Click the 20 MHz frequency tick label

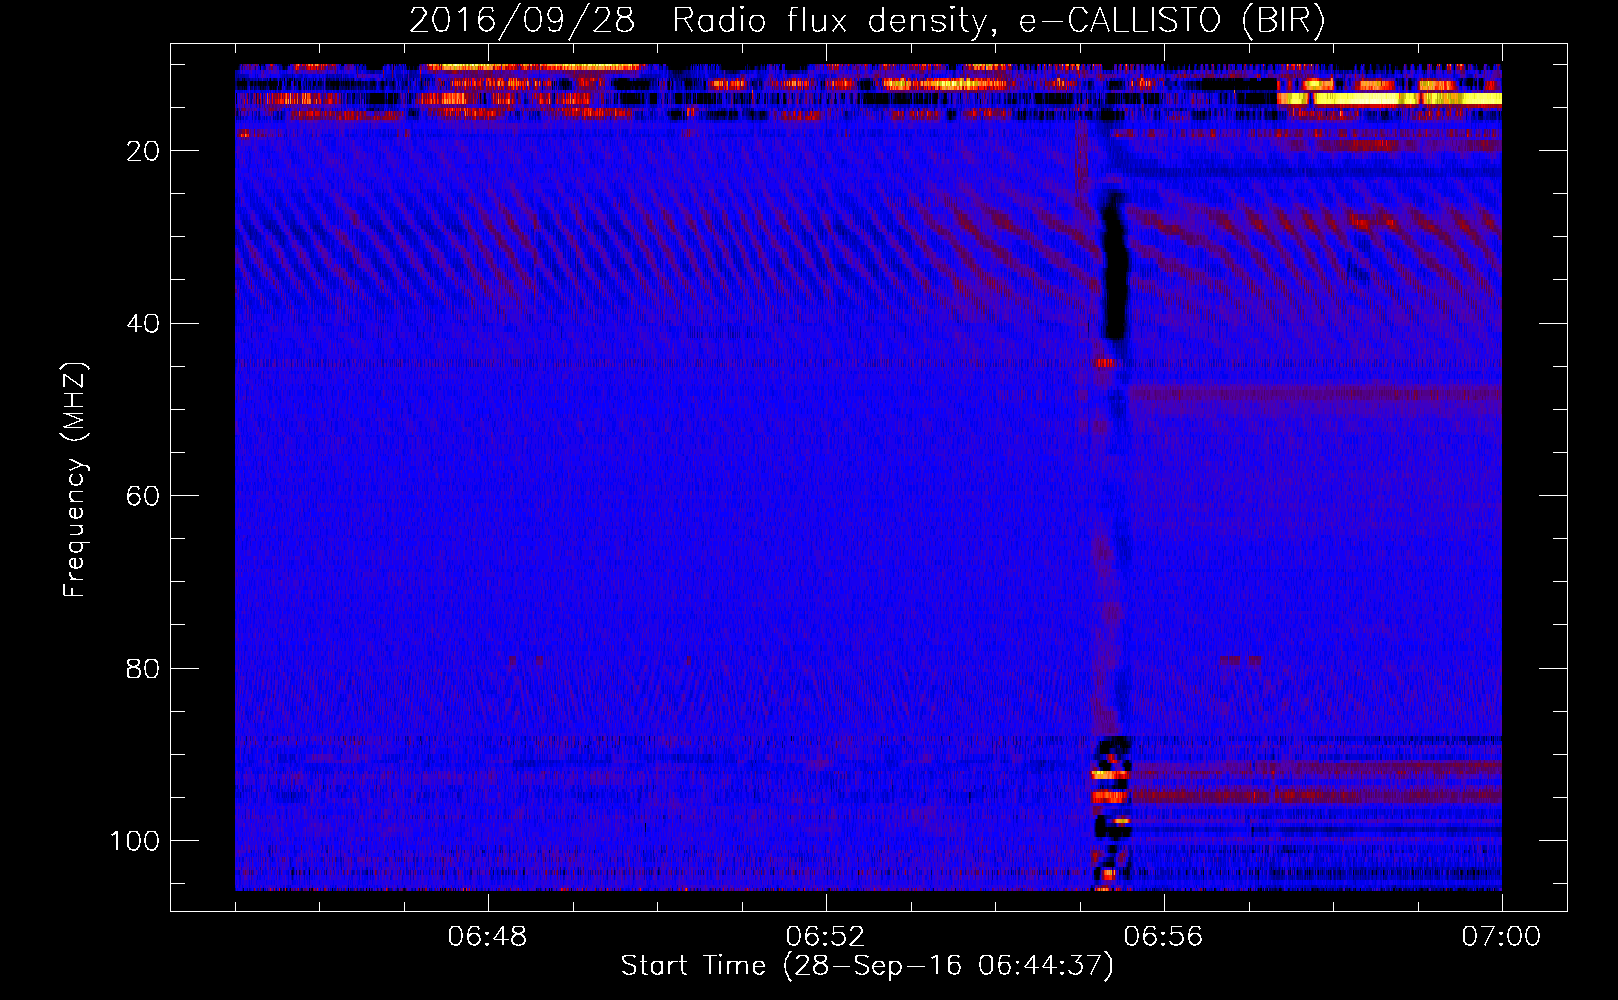pyautogui.click(x=143, y=151)
